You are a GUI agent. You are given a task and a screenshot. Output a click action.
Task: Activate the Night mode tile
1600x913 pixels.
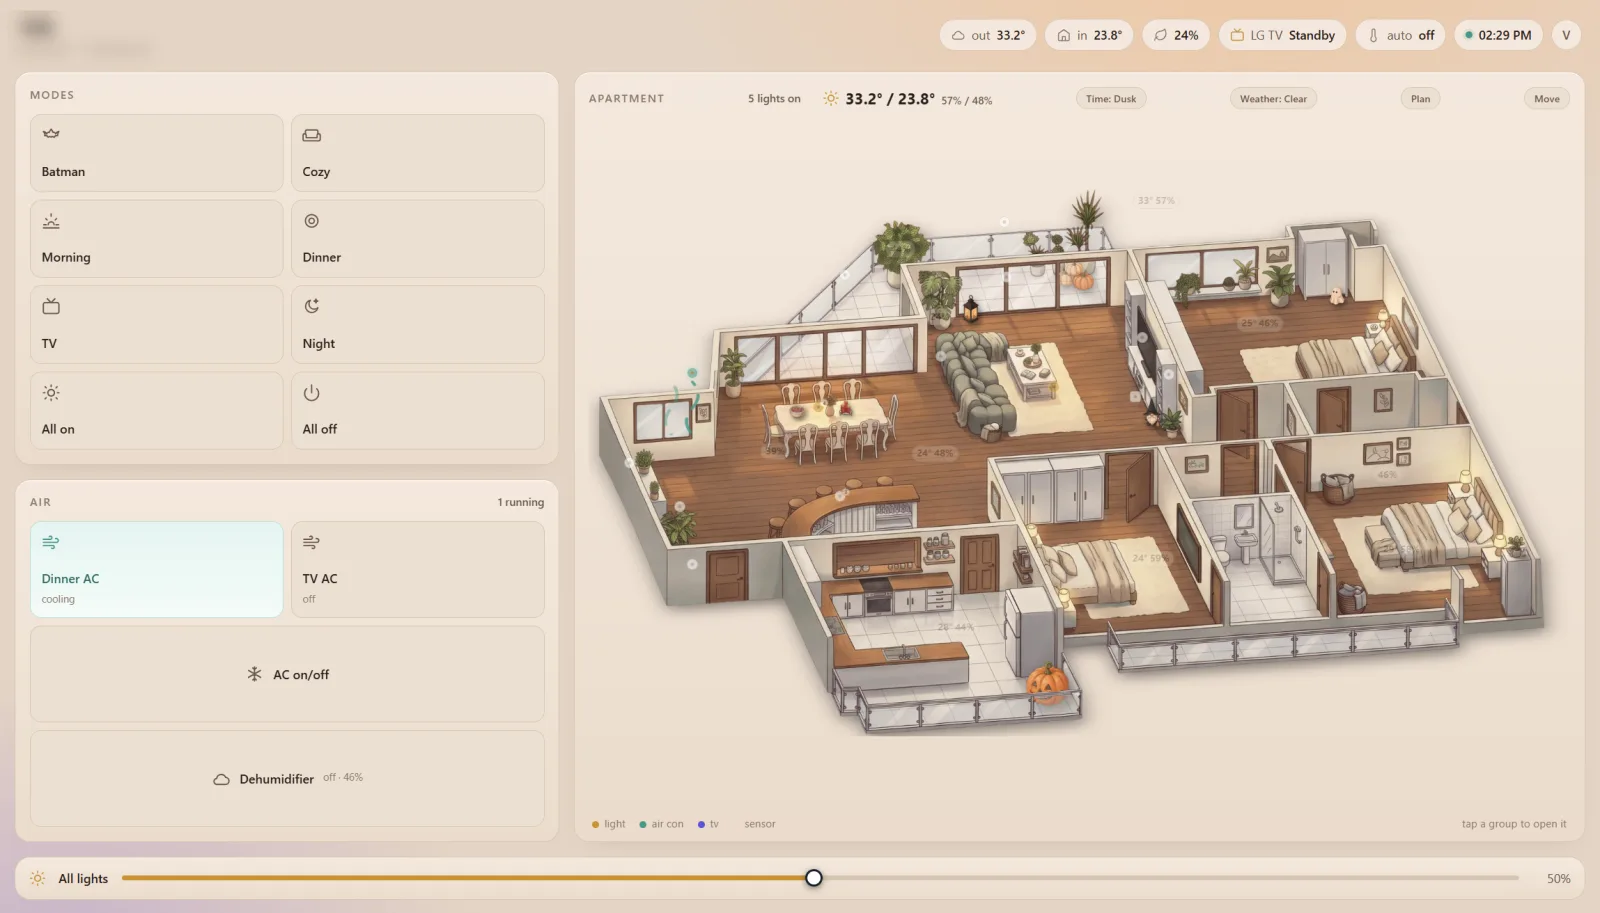click(x=418, y=325)
